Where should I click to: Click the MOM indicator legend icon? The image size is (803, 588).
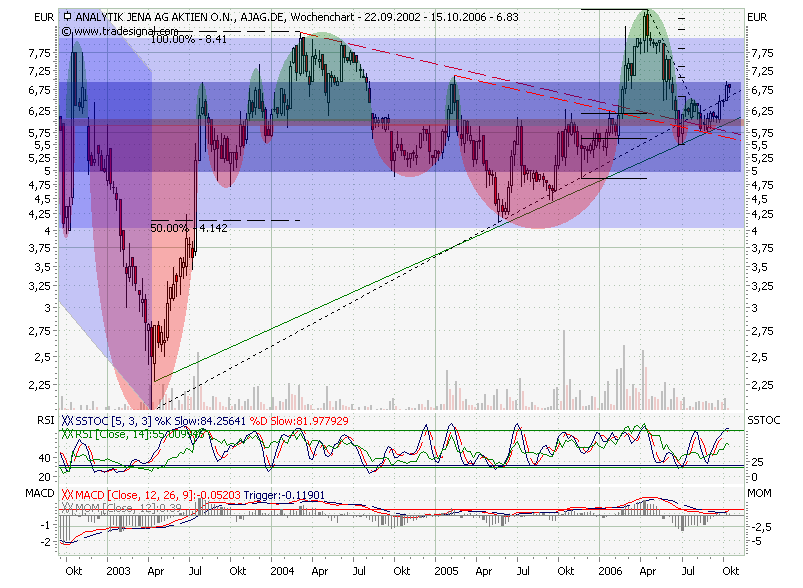pyautogui.click(x=67, y=508)
